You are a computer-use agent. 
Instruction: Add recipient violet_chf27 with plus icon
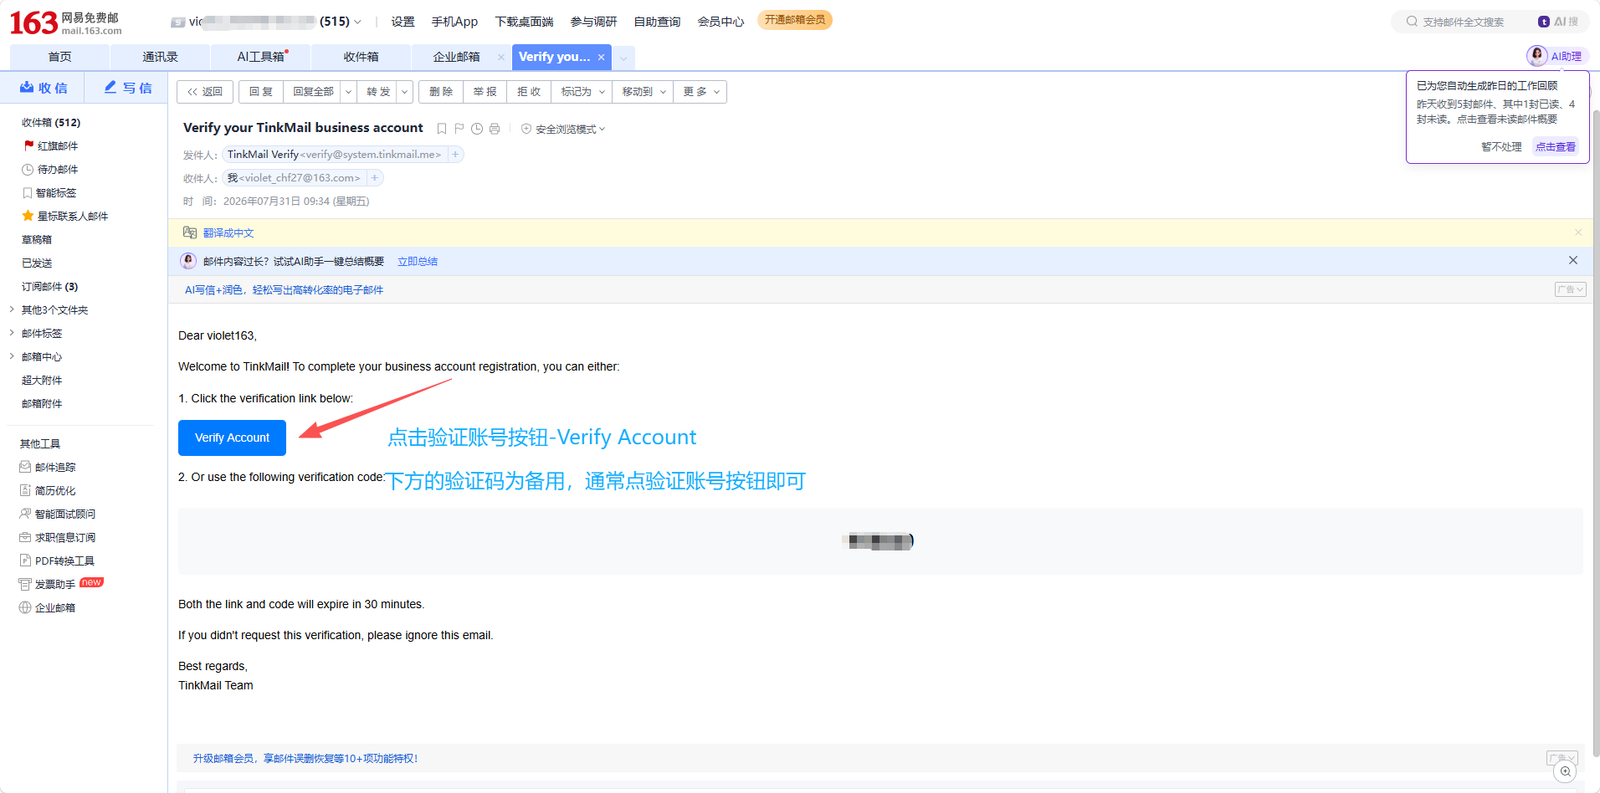(x=374, y=178)
